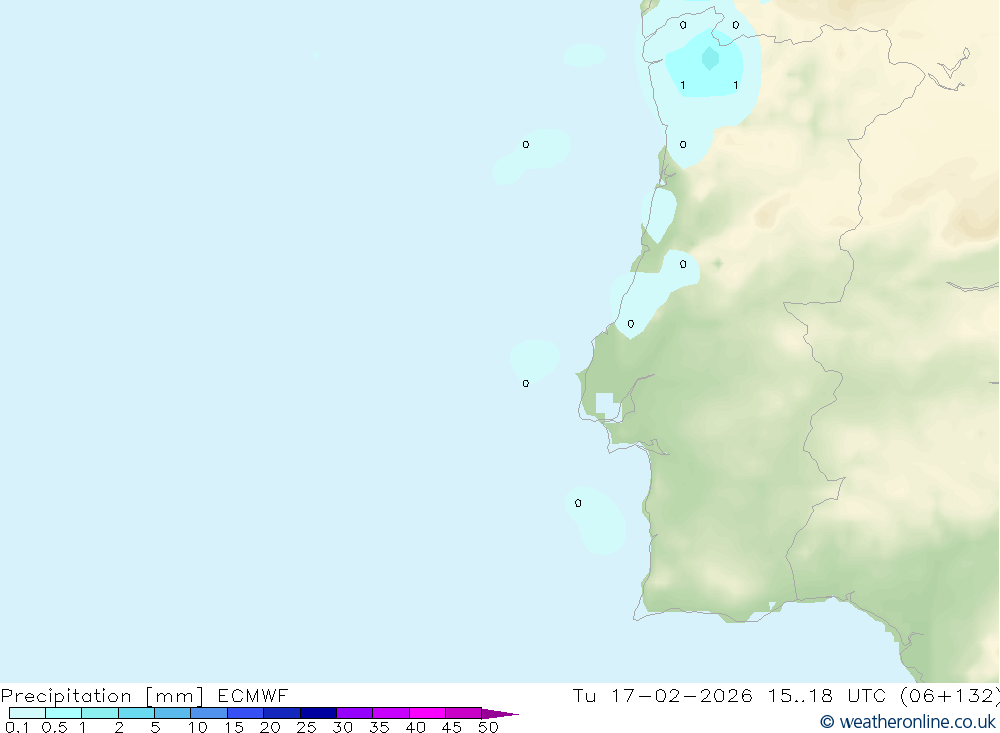Choose the 40–45 mm magenta legend swatch
Viewport: 1000px width, 733px height.
(x=427, y=713)
